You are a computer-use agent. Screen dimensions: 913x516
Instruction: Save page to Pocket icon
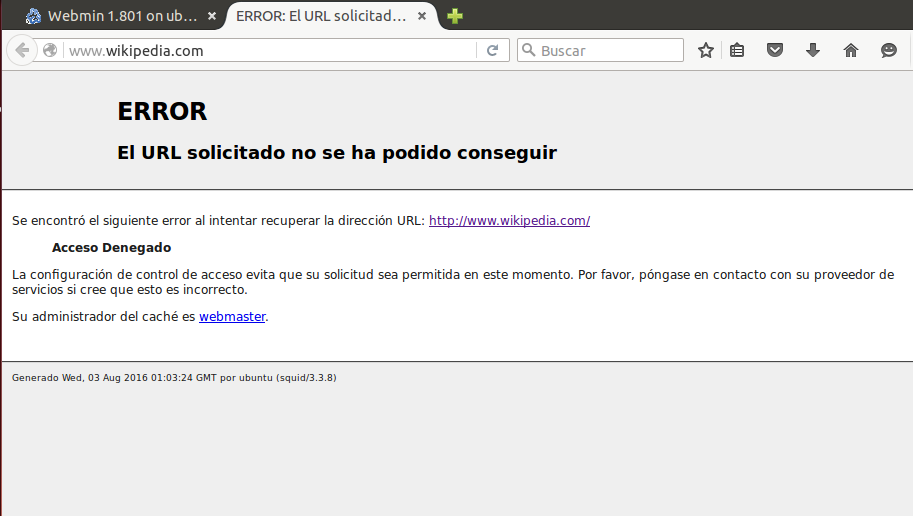coord(775,51)
